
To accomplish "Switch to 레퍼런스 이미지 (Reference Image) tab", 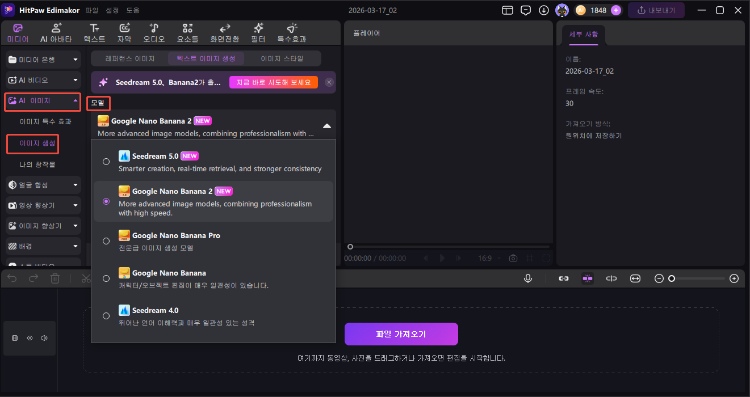I will click(130, 58).
